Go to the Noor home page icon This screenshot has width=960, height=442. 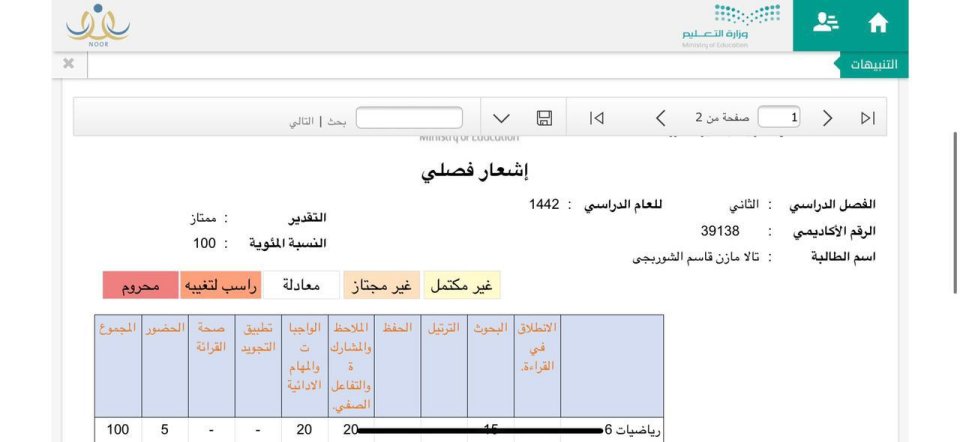877,24
